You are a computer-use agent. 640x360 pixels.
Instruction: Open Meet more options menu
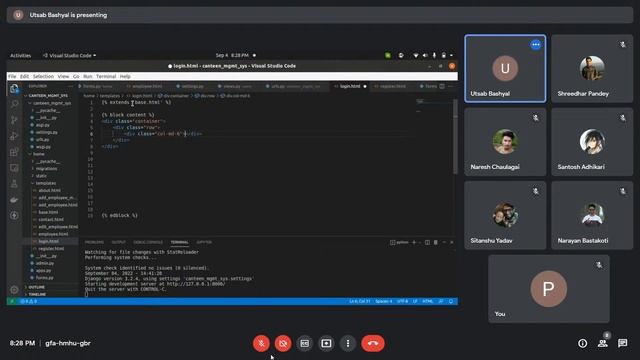coord(348,343)
